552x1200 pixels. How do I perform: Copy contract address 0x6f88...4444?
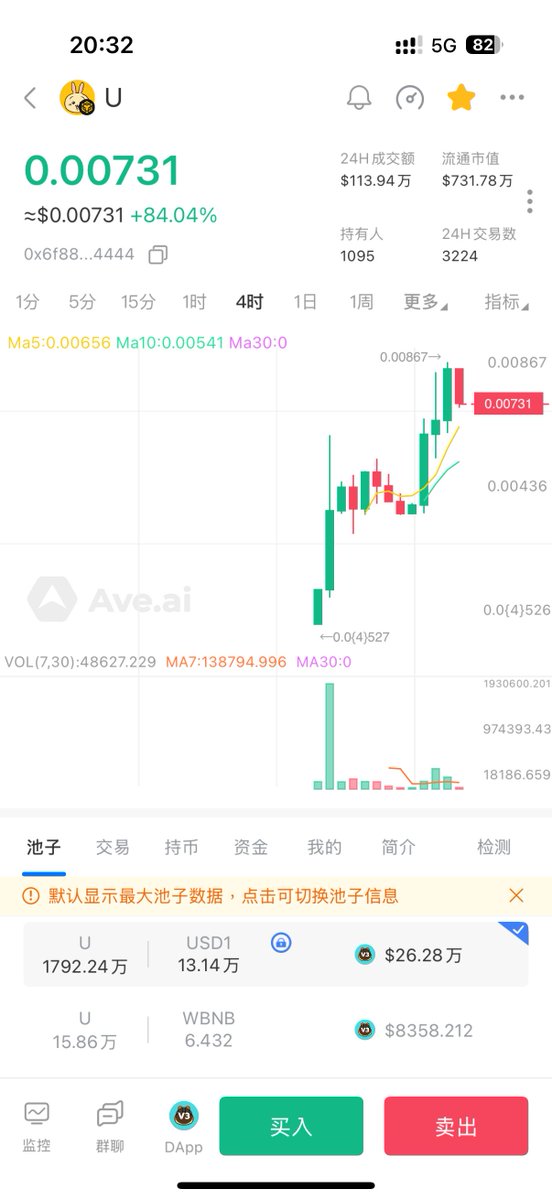pyautogui.click(x=157, y=255)
